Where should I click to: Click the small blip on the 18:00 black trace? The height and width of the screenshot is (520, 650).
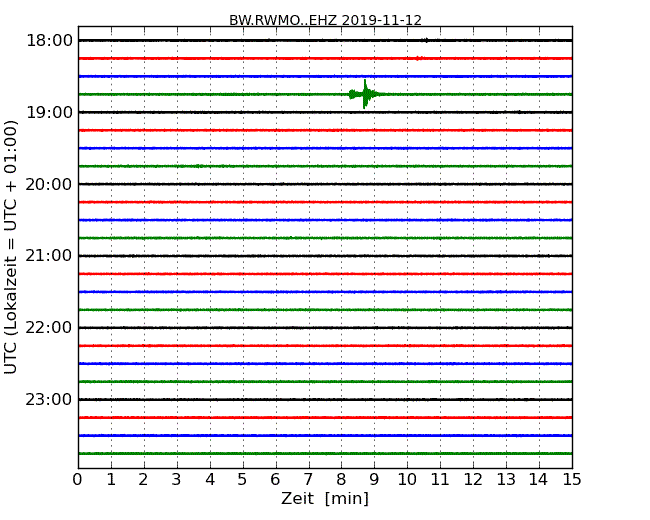(x=426, y=40)
